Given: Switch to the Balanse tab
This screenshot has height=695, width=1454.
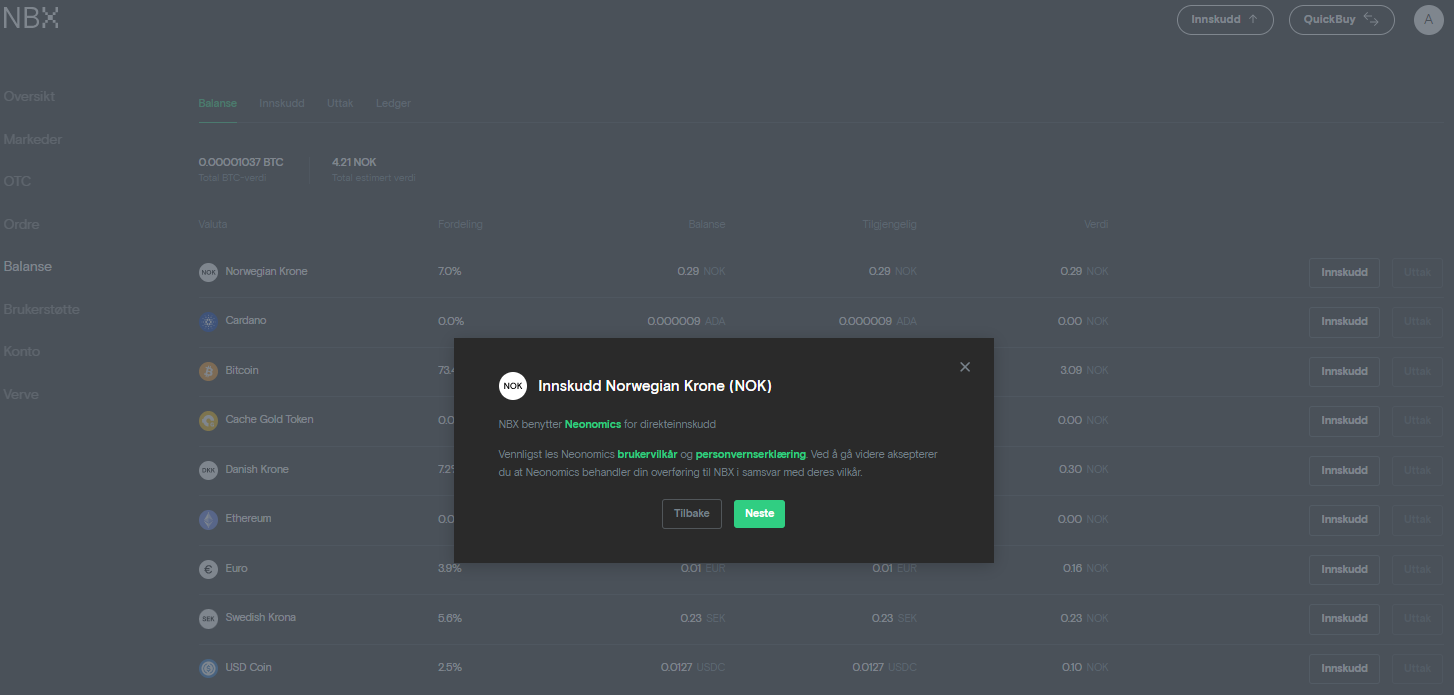Looking at the screenshot, I should click(x=218, y=103).
